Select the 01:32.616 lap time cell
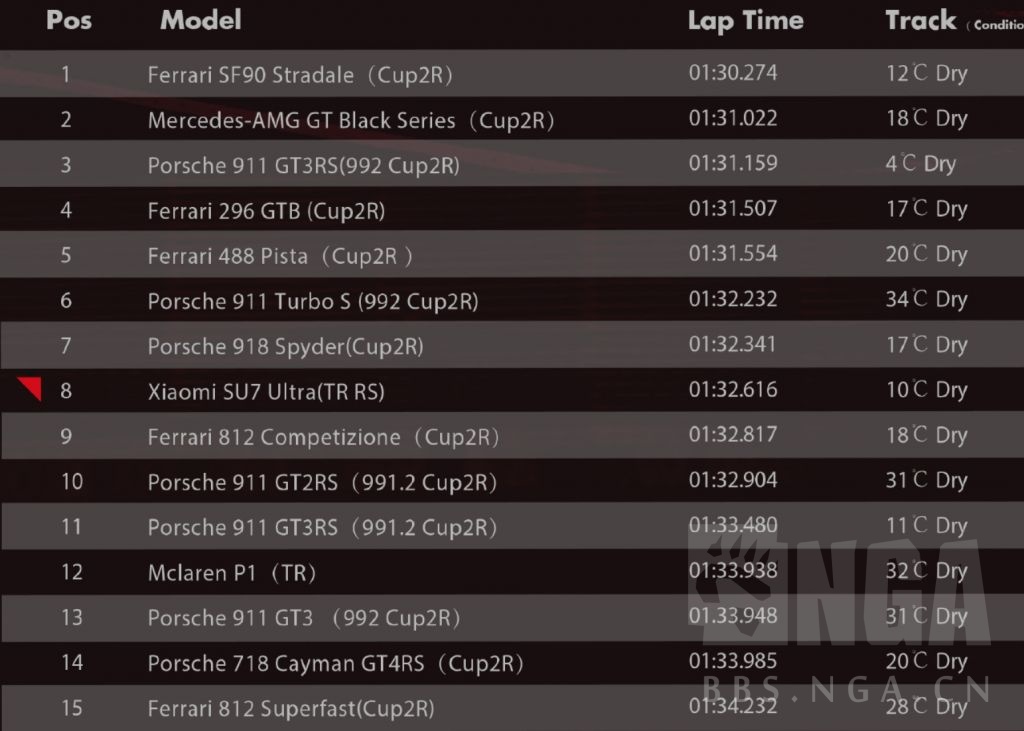This screenshot has height=731, width=1024. pyautogui.click(x=733, y=390)
